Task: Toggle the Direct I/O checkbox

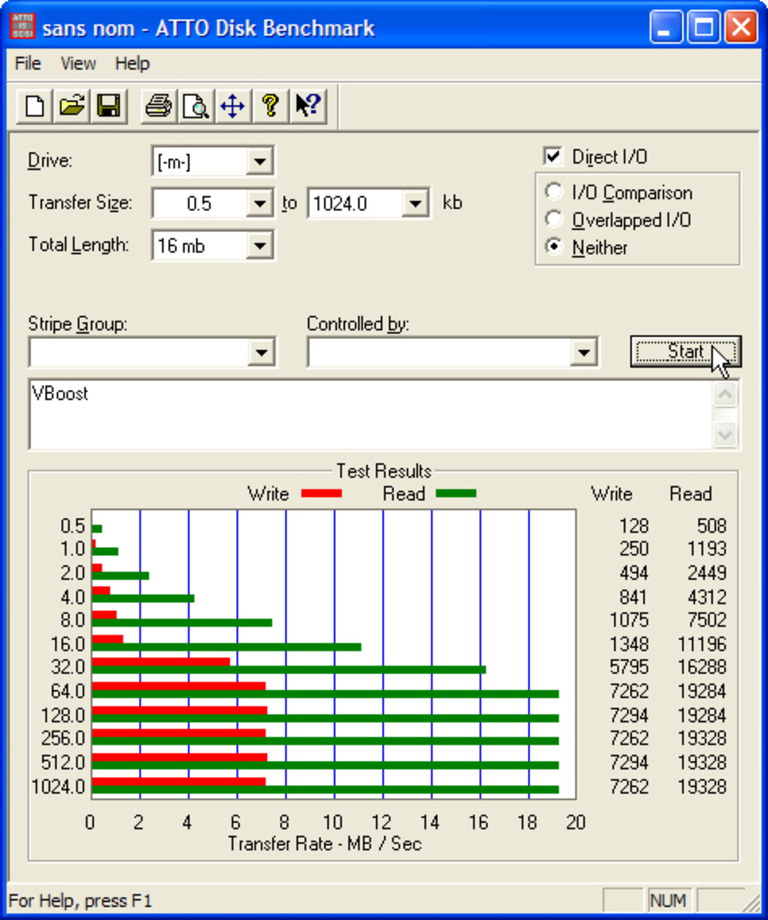Action: click(552, 157)
